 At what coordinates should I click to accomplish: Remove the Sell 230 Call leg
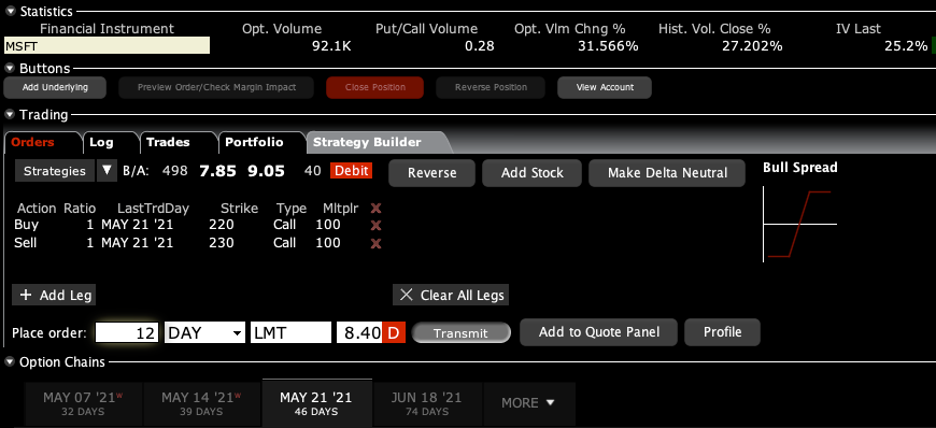[x=376, y=242]
